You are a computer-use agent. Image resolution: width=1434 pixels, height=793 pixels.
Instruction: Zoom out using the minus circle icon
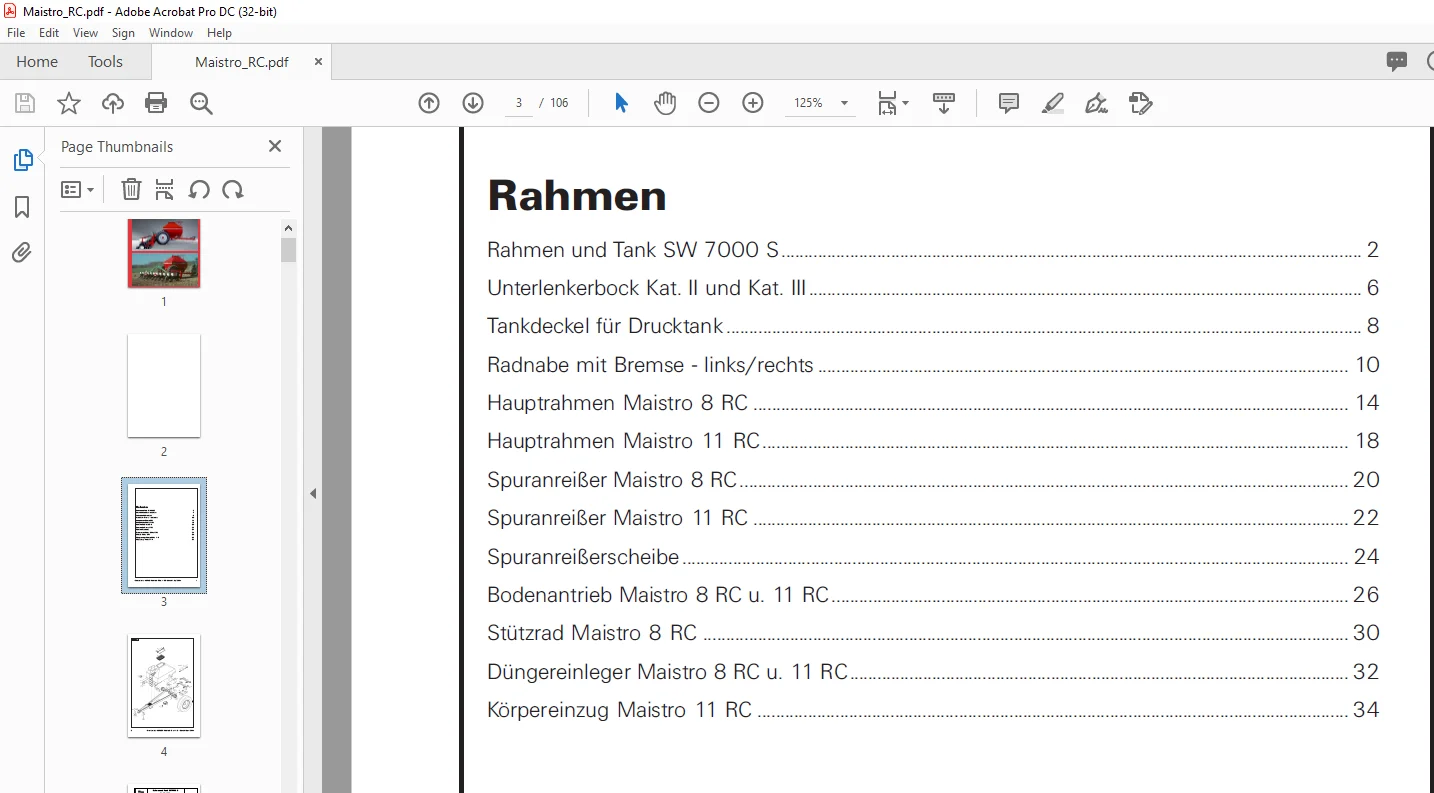coord(709,103)
